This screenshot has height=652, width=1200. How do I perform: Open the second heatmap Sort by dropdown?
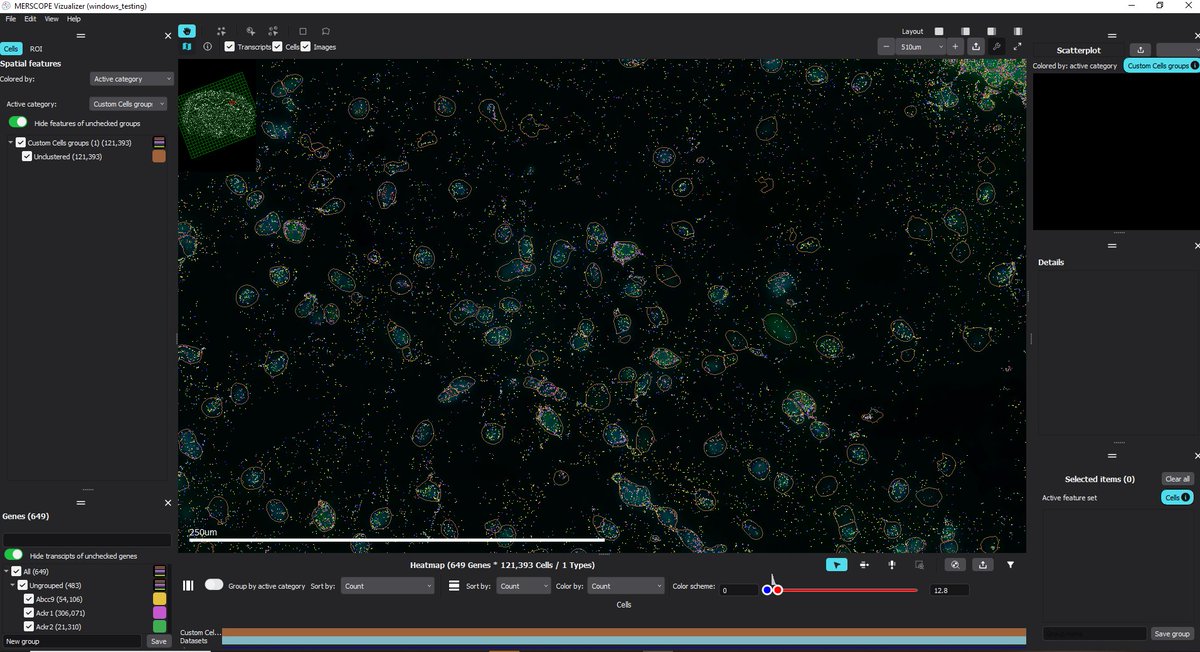tap(523, 586)
